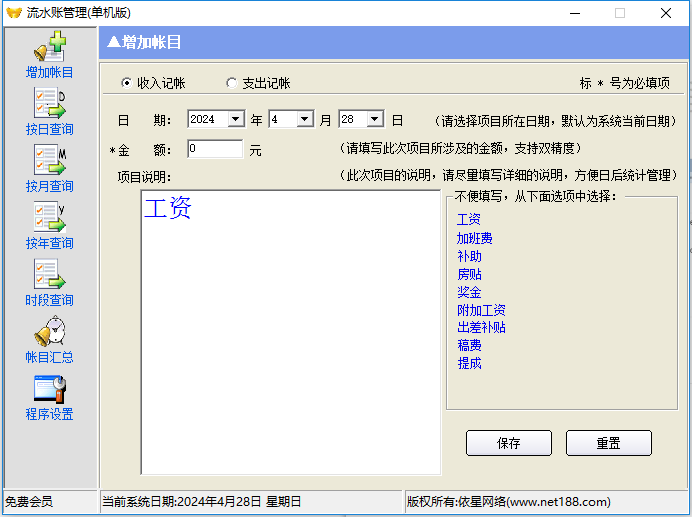Choose 加班费 from the preset list

[x=475, y=238]
